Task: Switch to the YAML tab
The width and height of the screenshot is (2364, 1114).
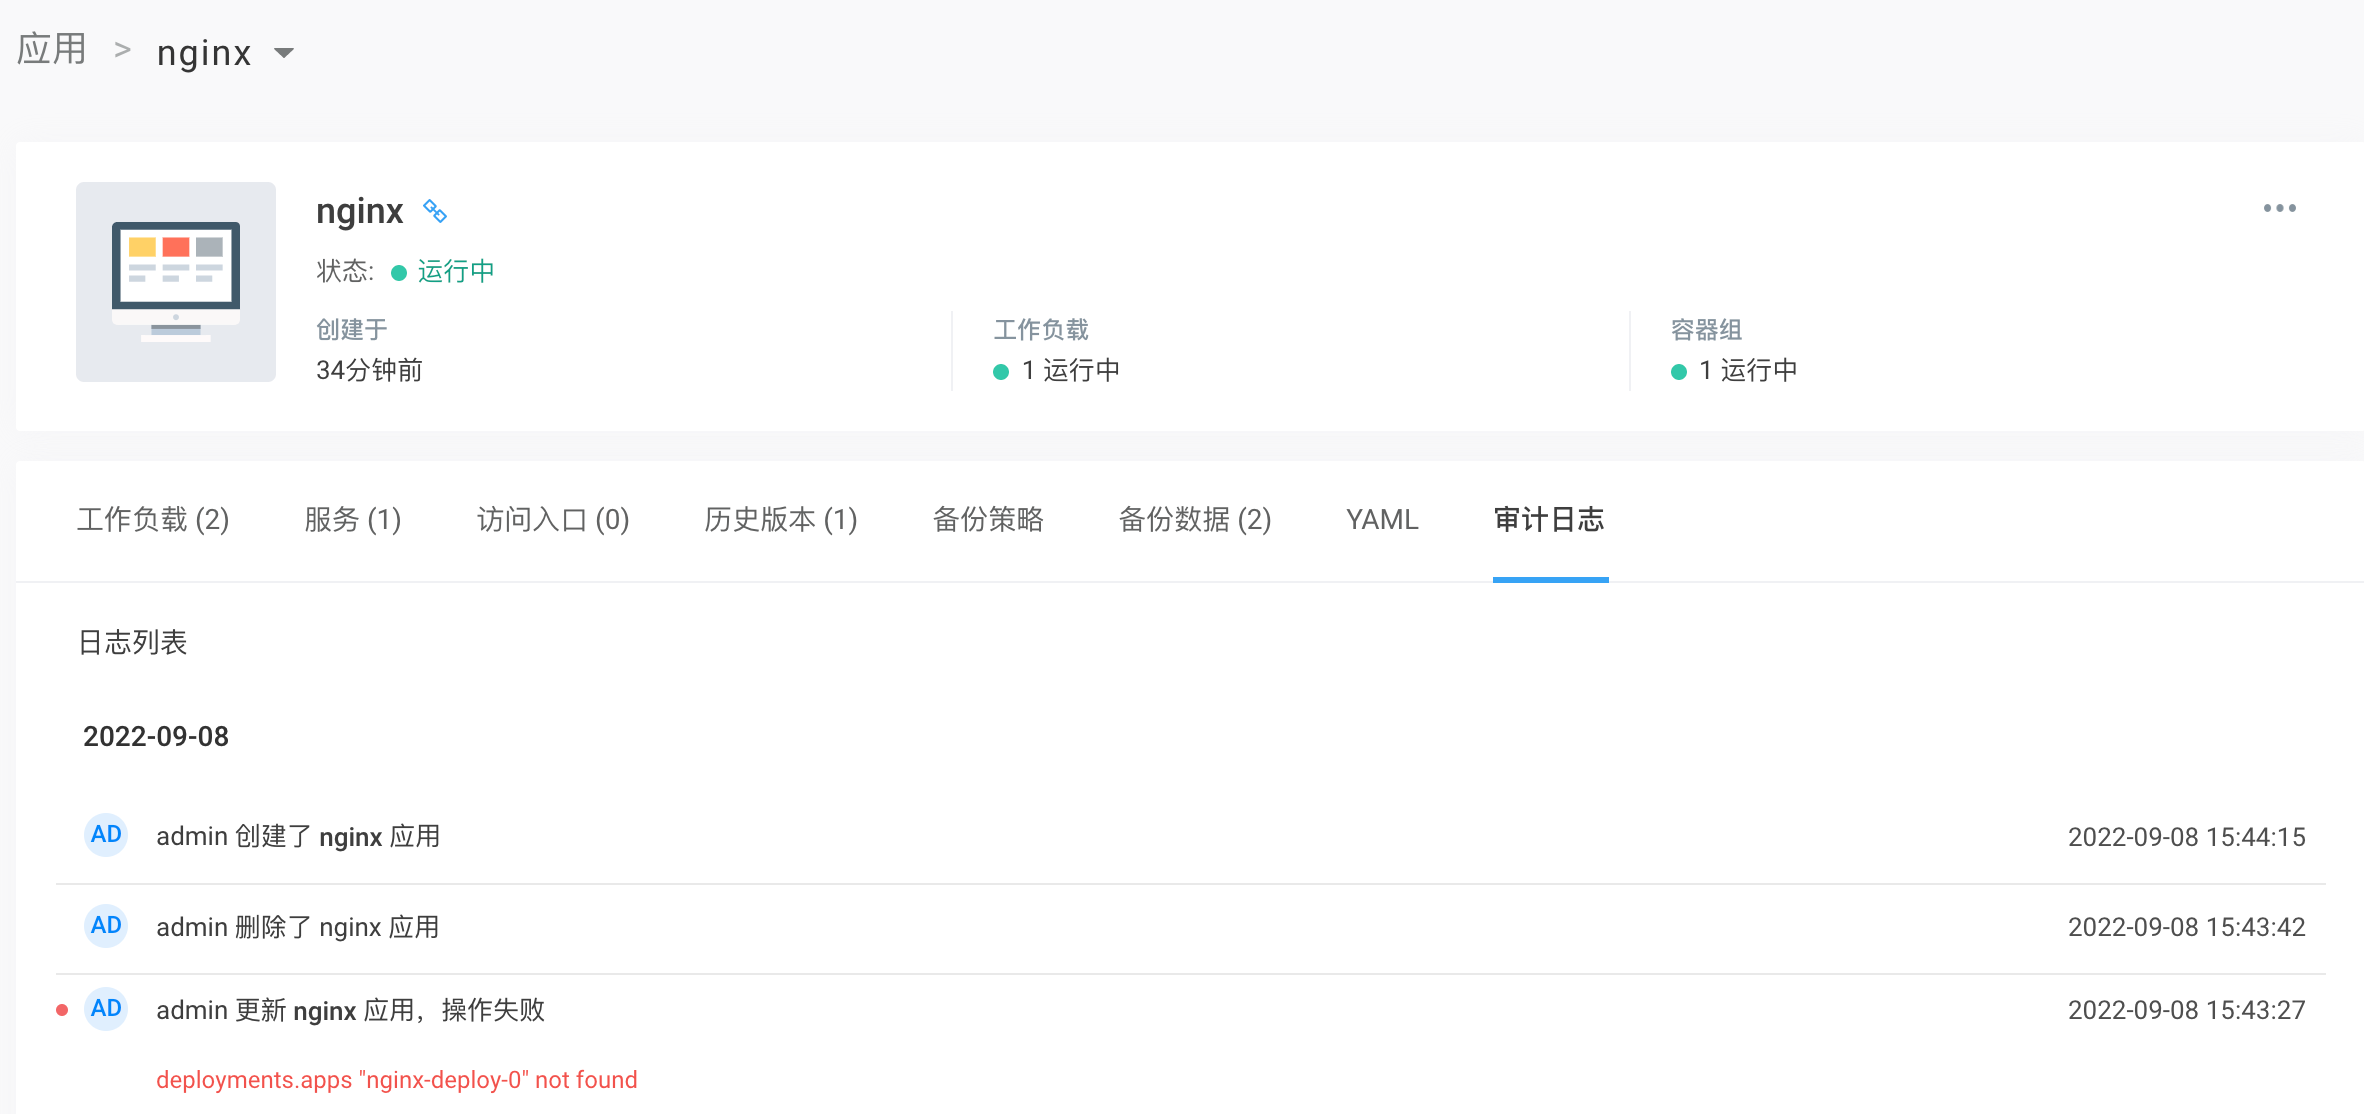Action: pos(1381,519)
